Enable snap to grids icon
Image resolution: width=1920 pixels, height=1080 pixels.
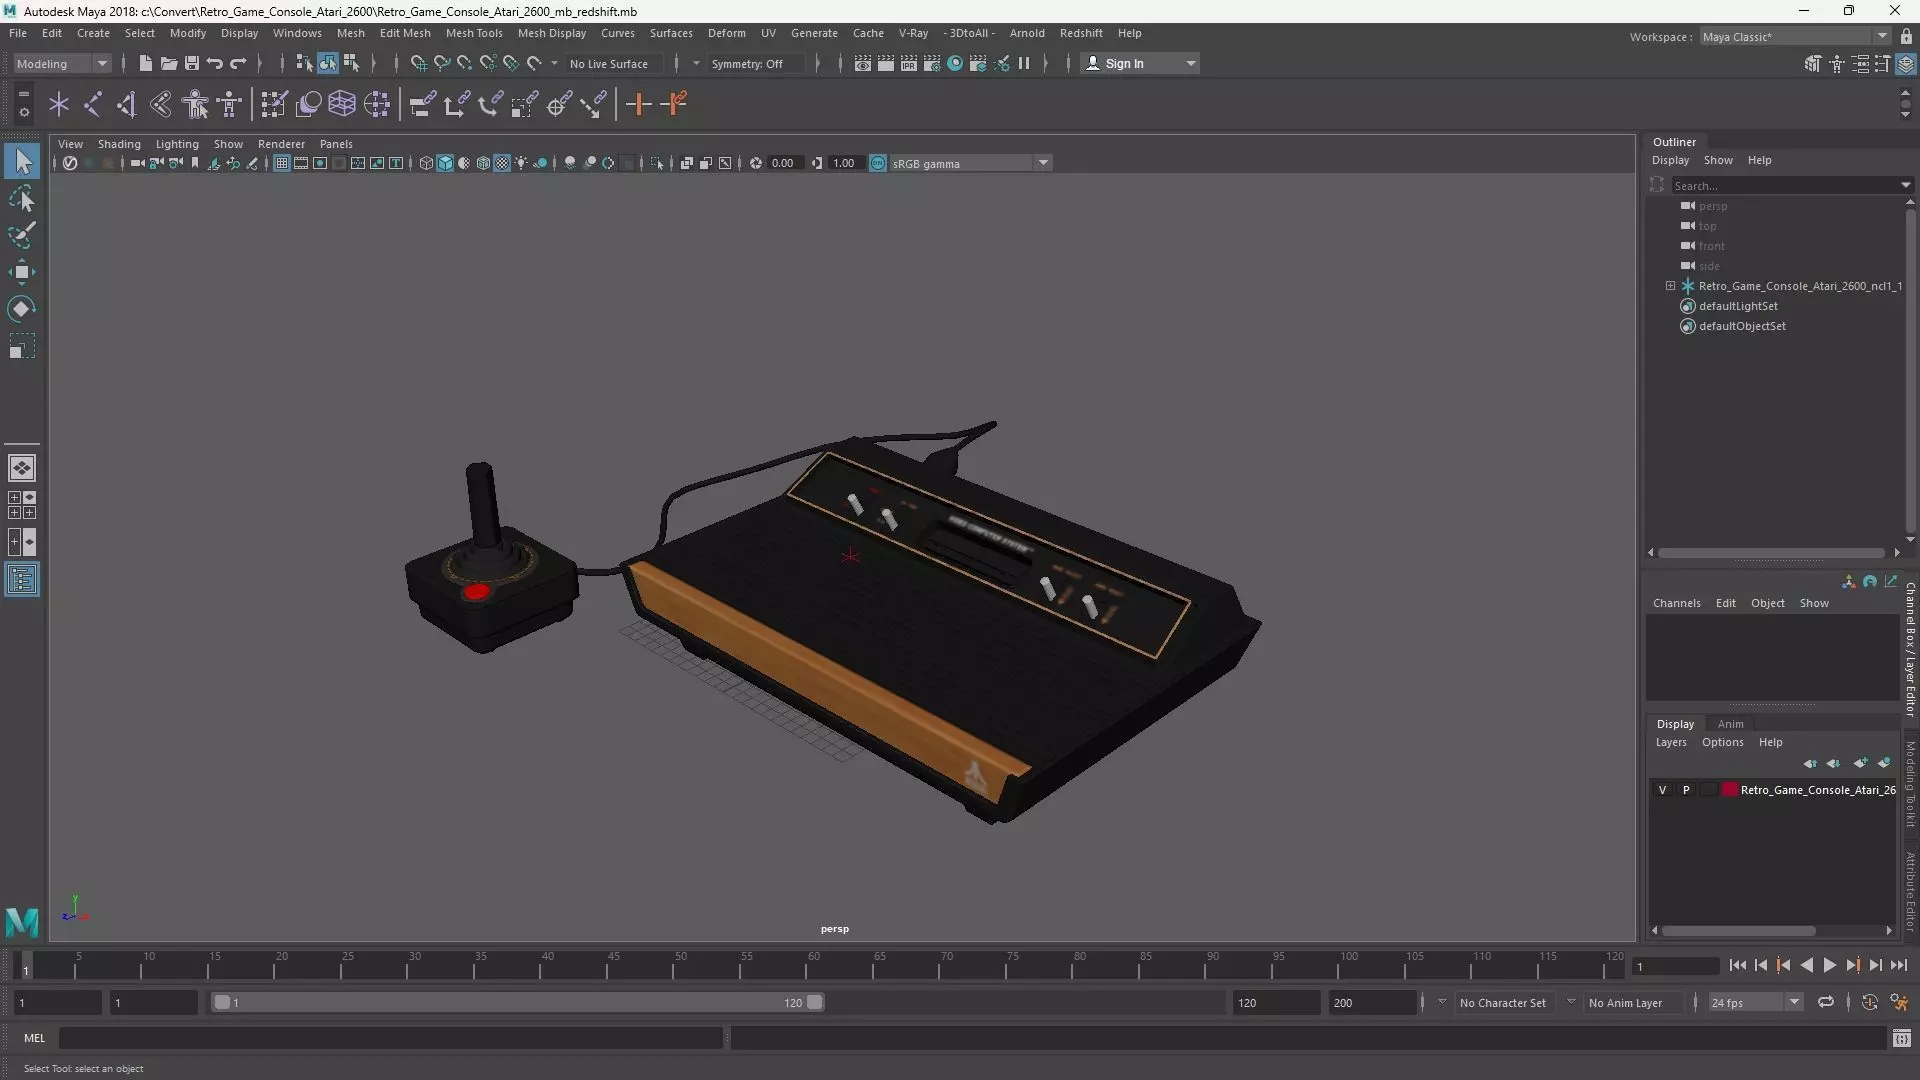point(418,63)
